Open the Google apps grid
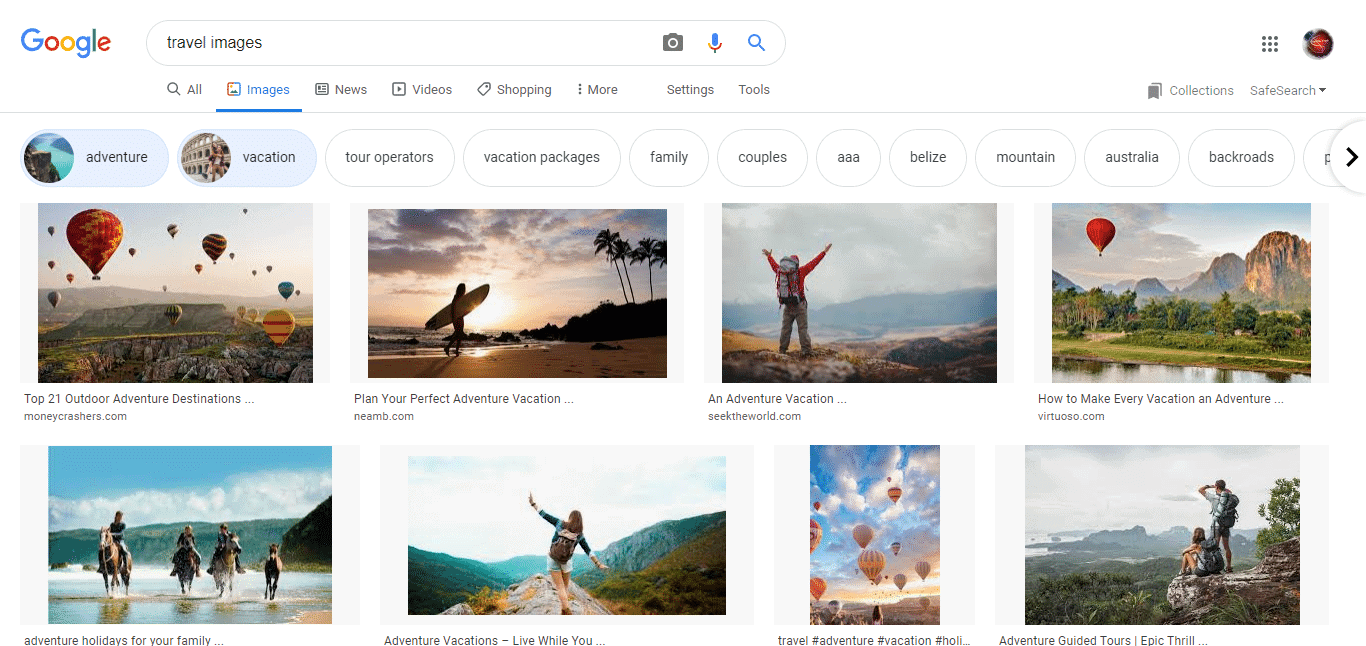The width and height of the screenshot is (1366, 646). pos(1270,43)
